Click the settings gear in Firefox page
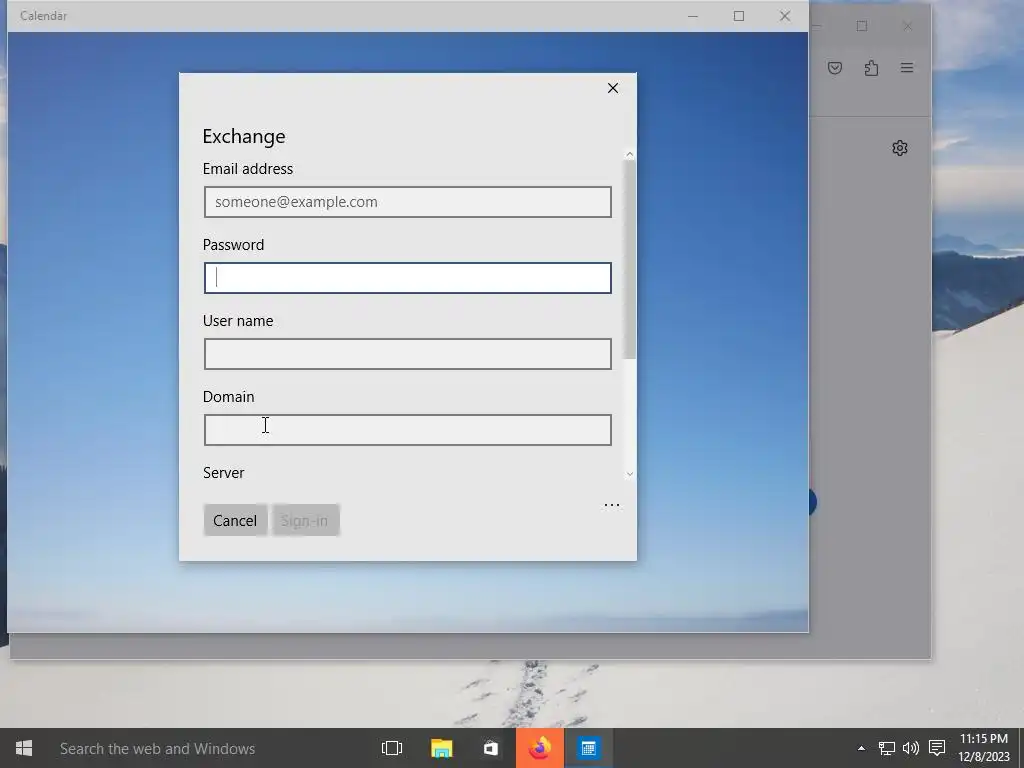 click(x=900, y=148)
